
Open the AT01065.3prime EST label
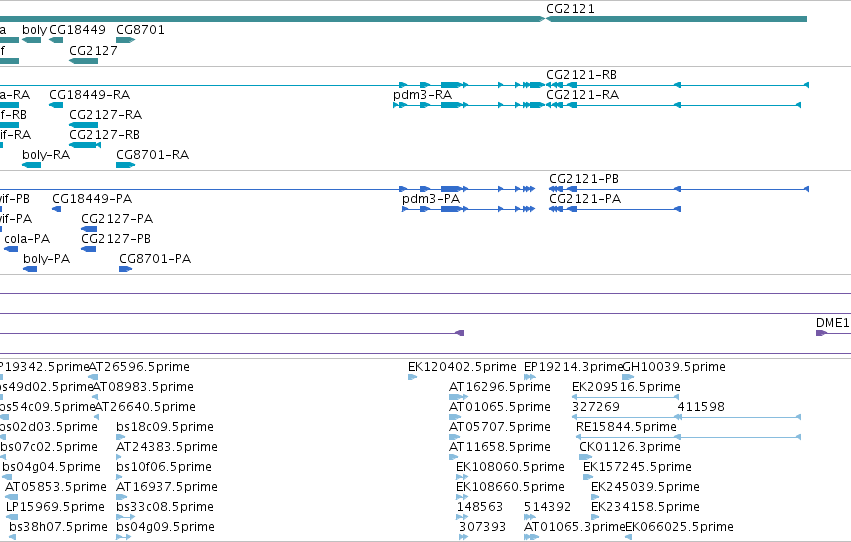(x=575, y=527)
